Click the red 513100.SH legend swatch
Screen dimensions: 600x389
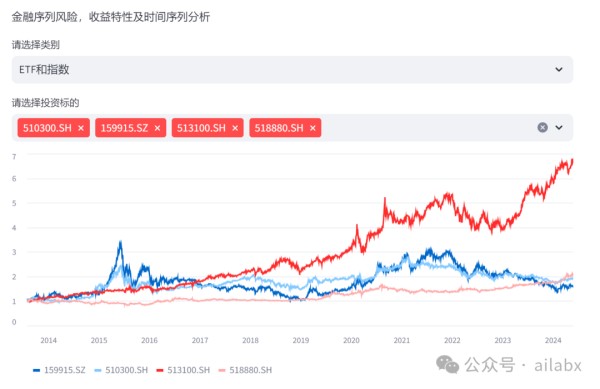pyautogui.click(x=160, y=370)
